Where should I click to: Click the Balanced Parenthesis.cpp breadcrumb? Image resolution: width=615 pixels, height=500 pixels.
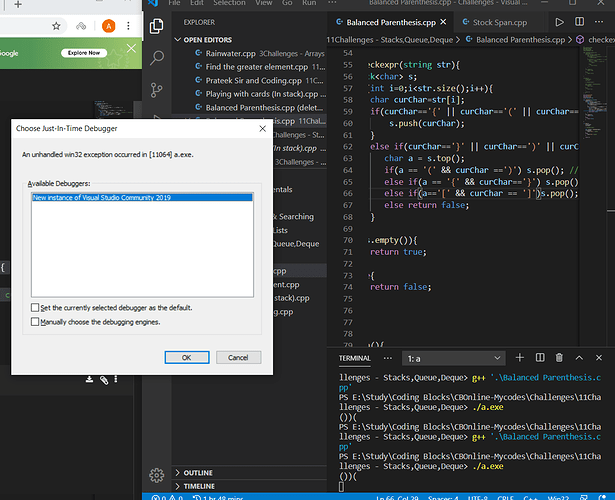(520, 40)
